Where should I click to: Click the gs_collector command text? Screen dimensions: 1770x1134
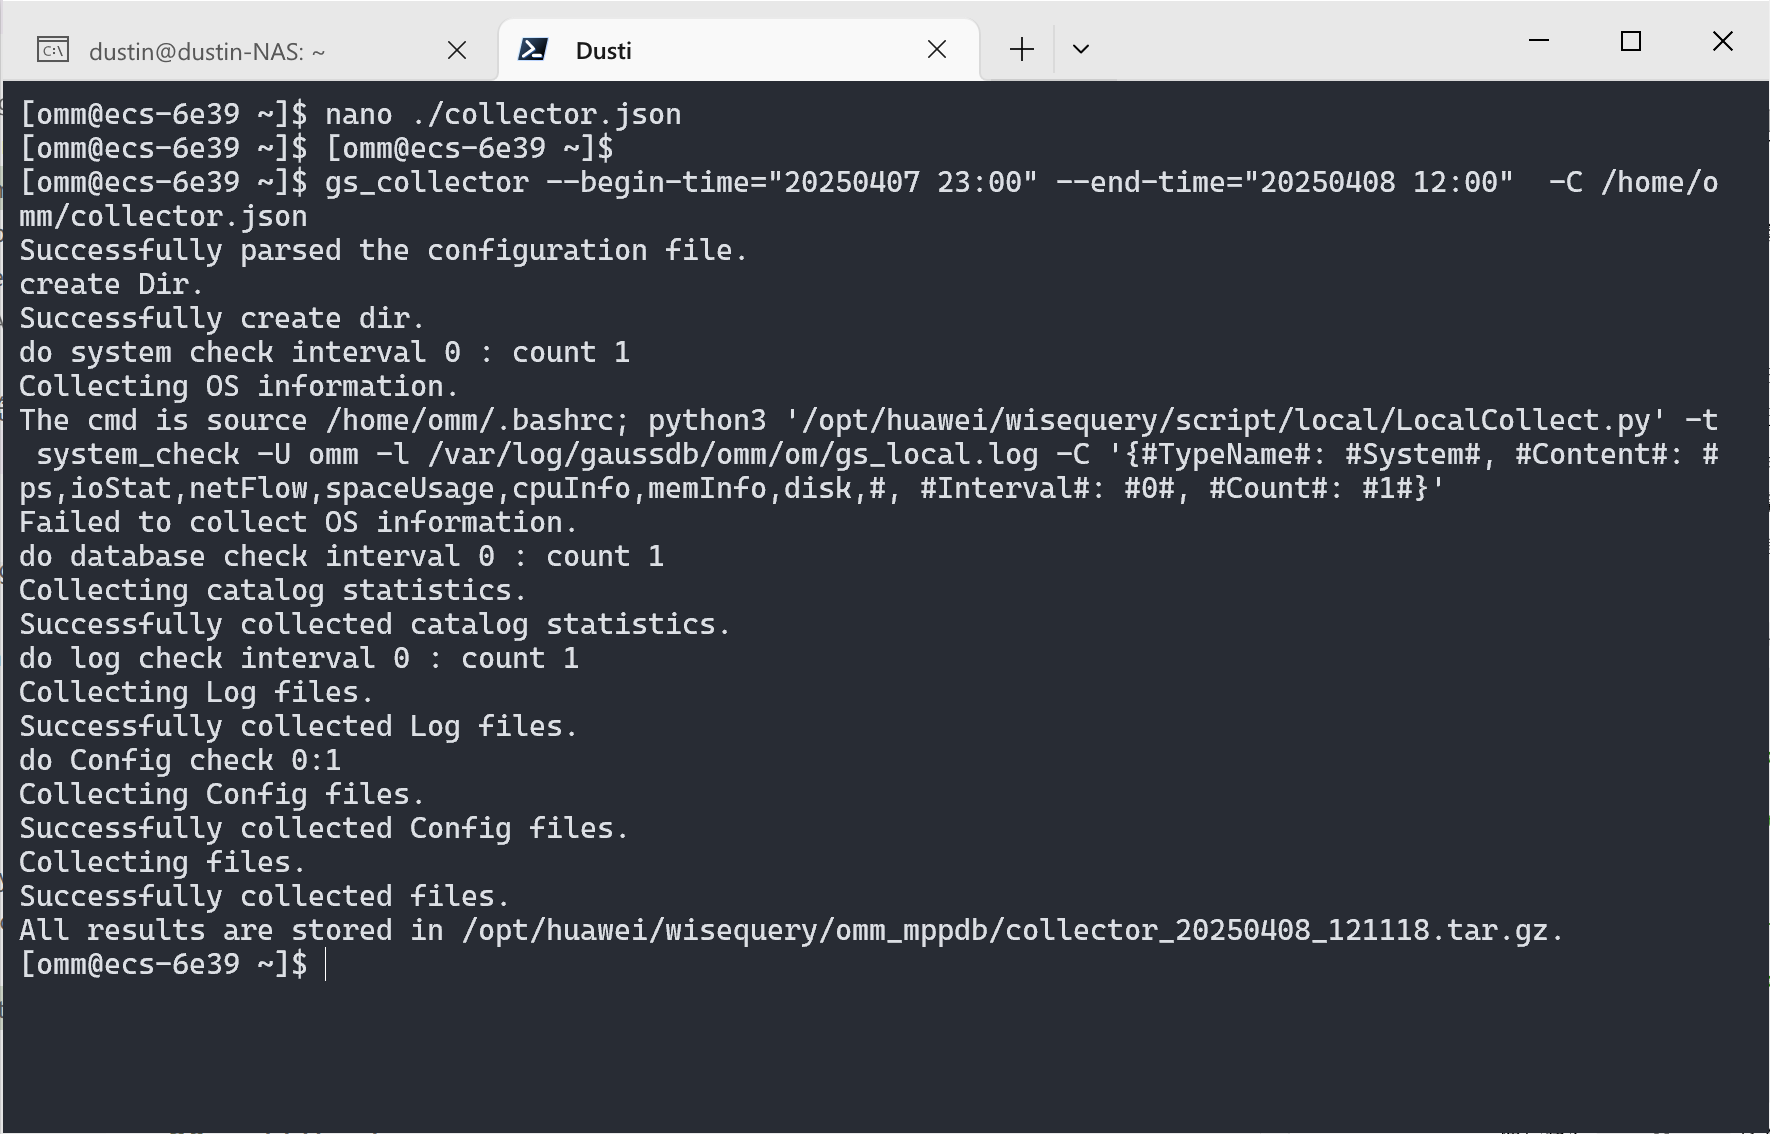pos(427,183)
